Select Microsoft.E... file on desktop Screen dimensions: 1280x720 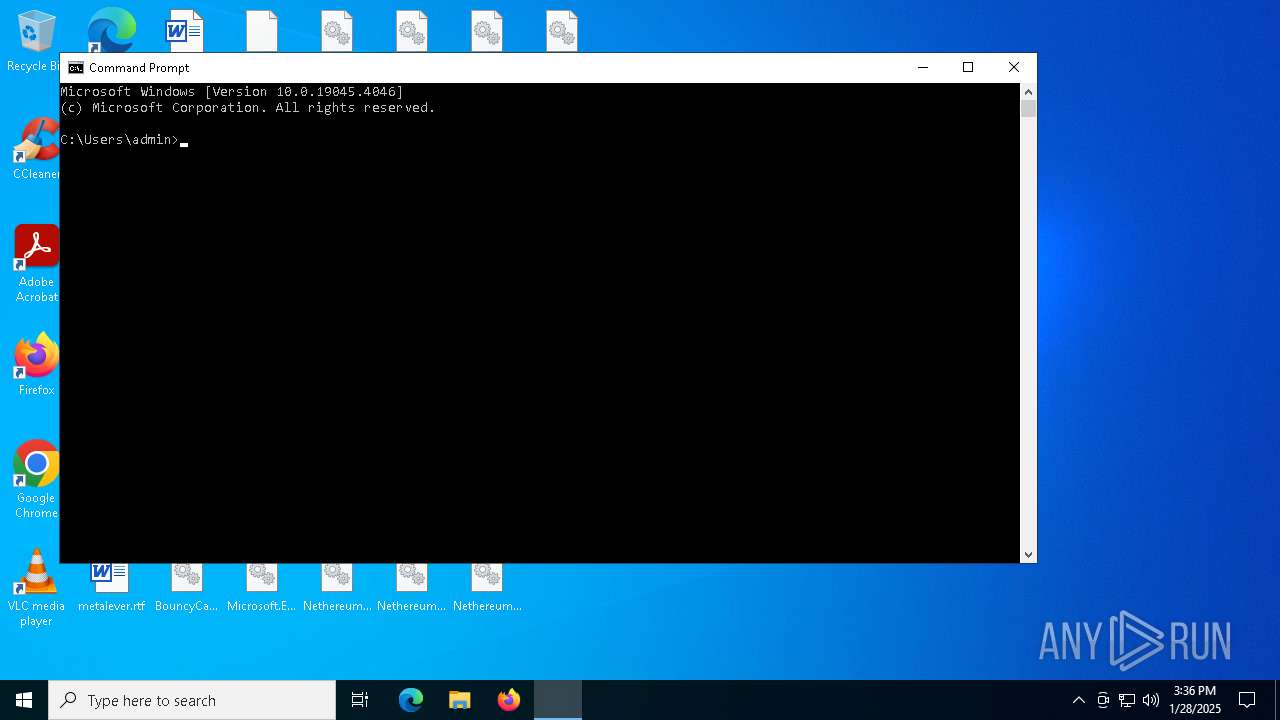[x=261, y=587]
